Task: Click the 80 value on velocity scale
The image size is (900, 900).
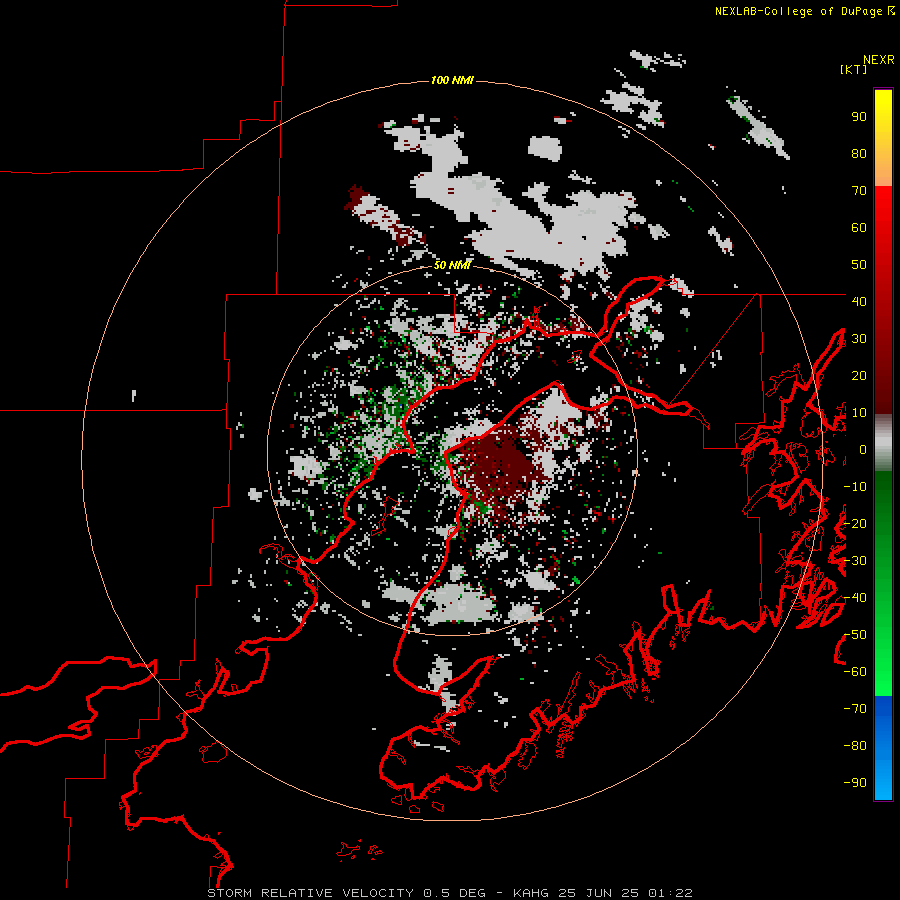Action: 859,154
